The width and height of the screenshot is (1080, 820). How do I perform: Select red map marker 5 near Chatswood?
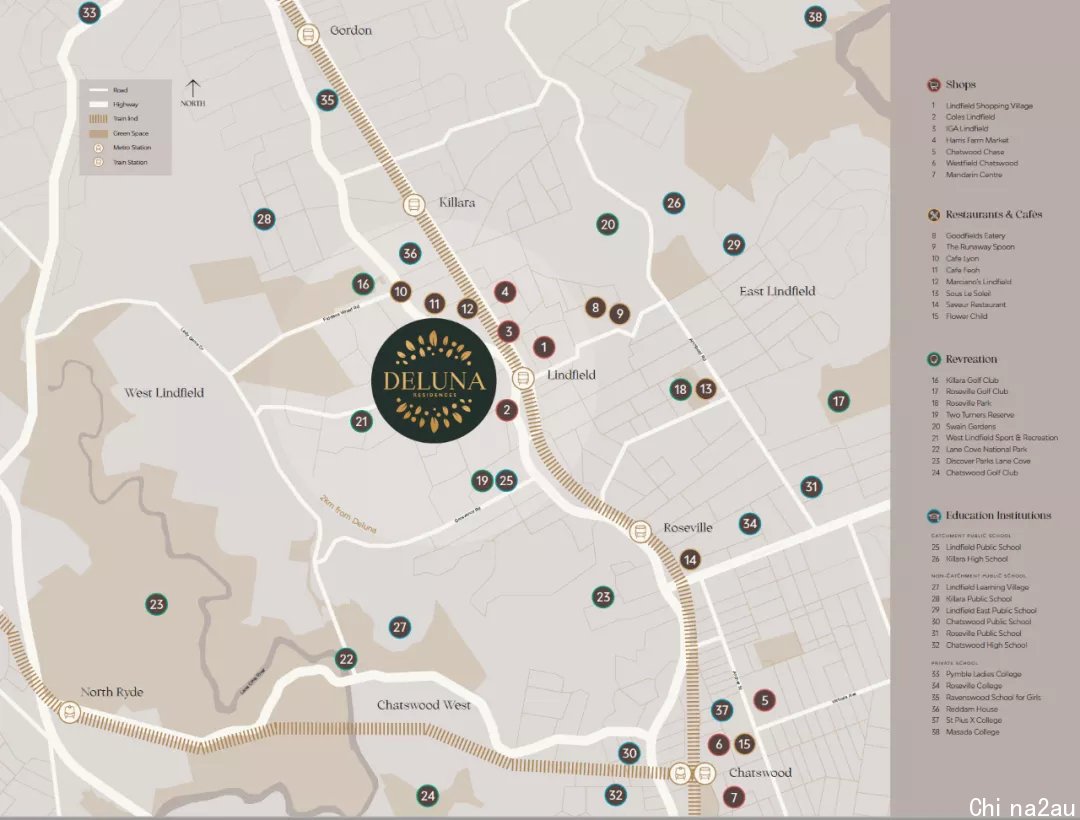click(765, 700)
